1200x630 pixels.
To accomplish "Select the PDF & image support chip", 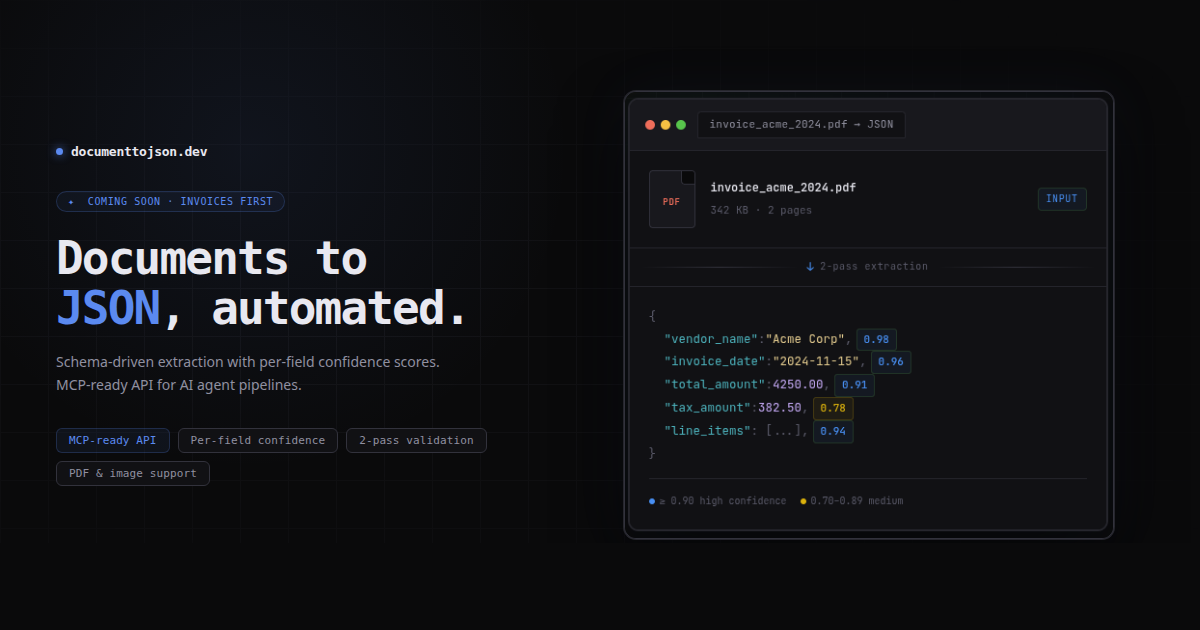I will (x=133, y=473).
